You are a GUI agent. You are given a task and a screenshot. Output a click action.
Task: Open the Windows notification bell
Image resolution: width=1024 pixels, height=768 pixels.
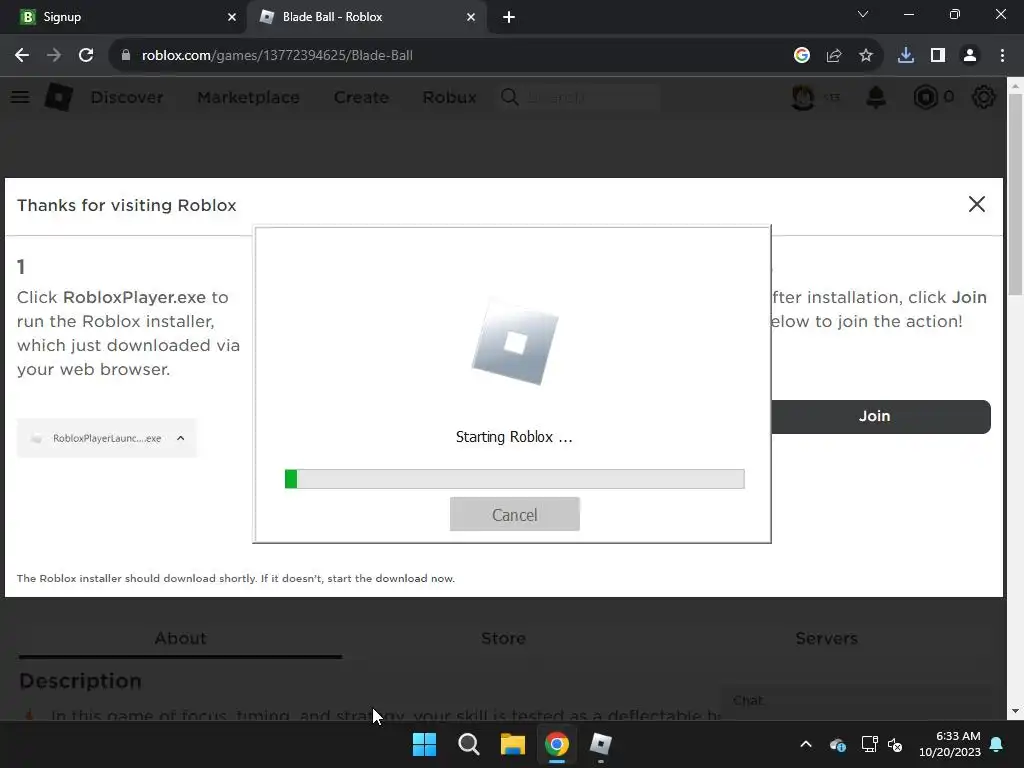[x=997, y=744]
